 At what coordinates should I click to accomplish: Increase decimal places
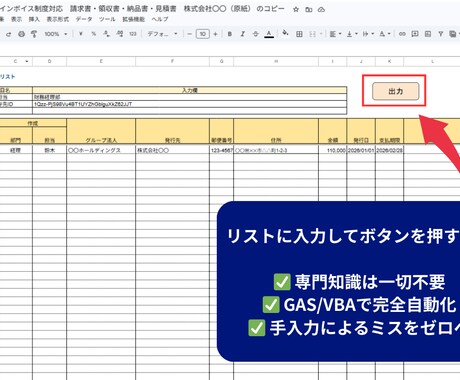[120, 34]
